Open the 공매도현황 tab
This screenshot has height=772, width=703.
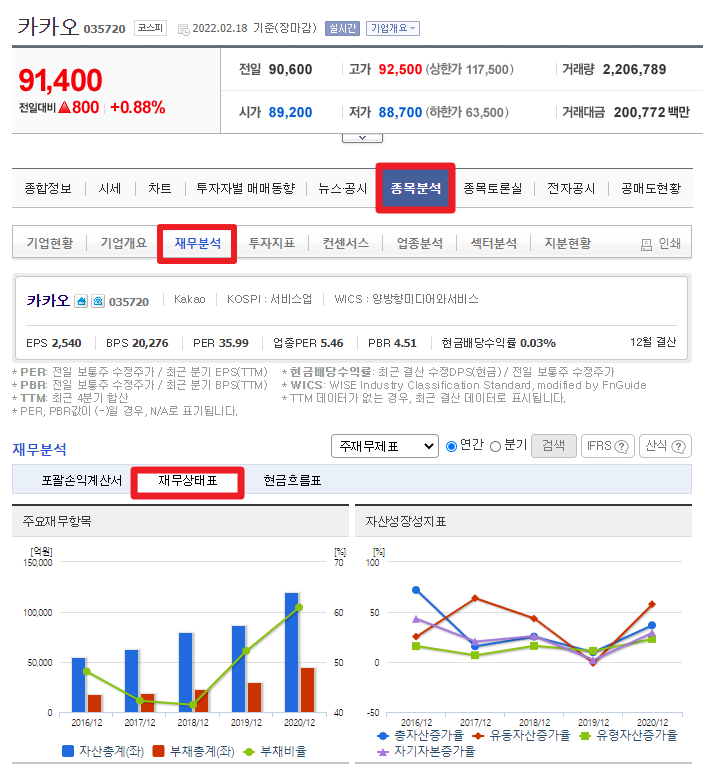click(651, 188)
